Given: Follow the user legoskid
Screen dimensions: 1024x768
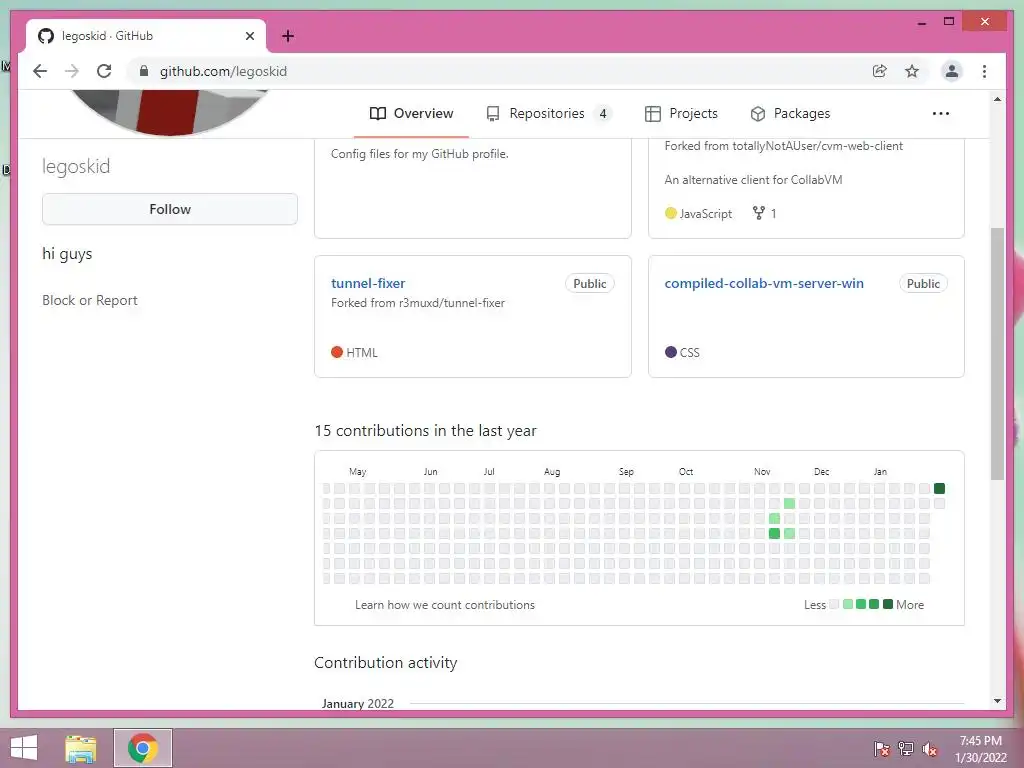Looking at the screenshot, I should click(170, 209).
